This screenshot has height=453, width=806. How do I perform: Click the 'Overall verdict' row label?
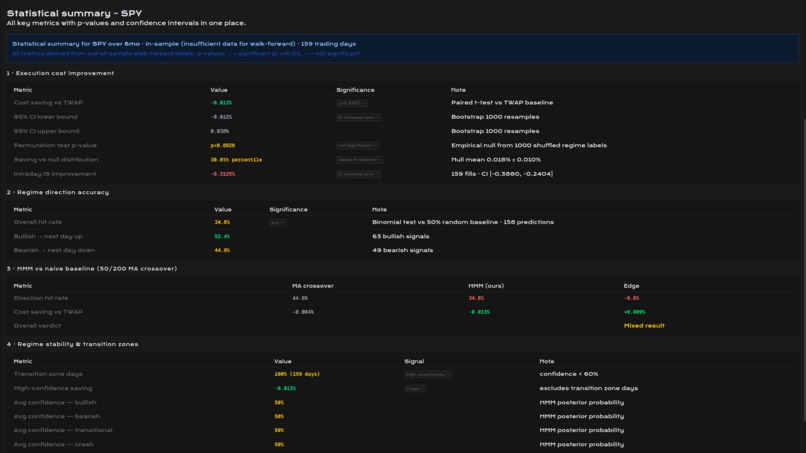coord(37,326)
